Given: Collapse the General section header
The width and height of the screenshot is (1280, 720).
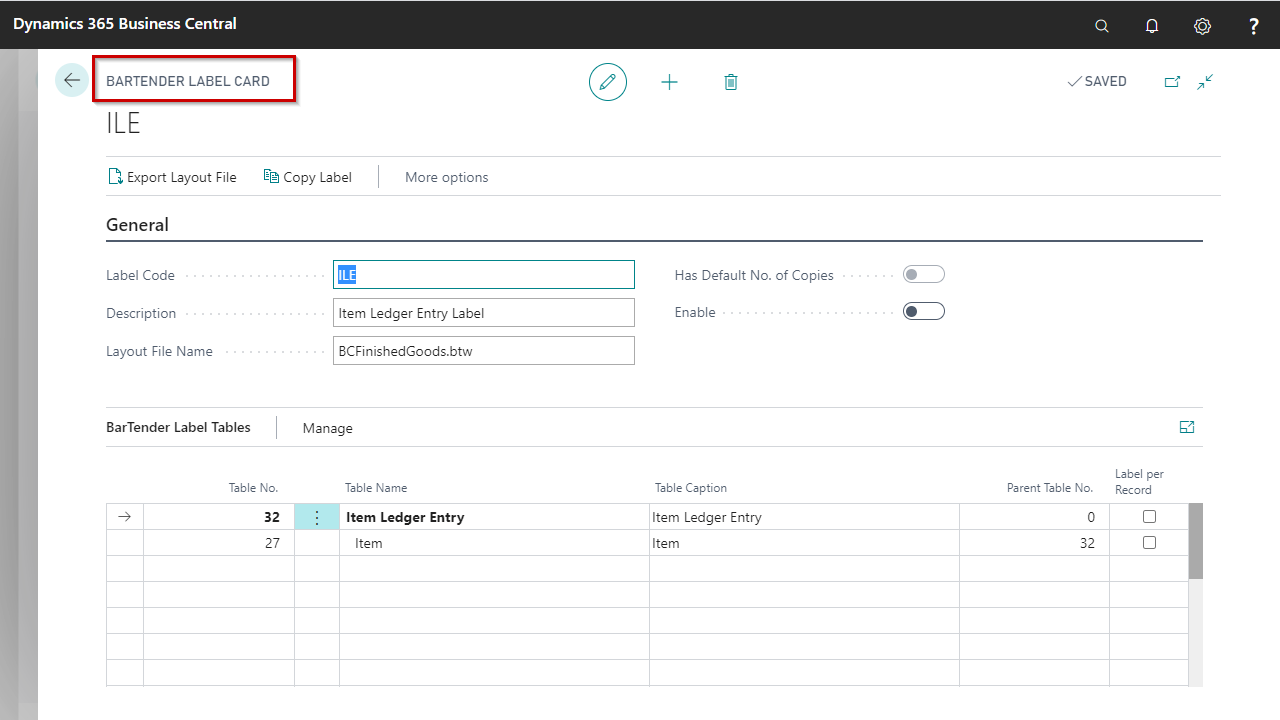Looking at the screenshot, I should click(138, 225).
